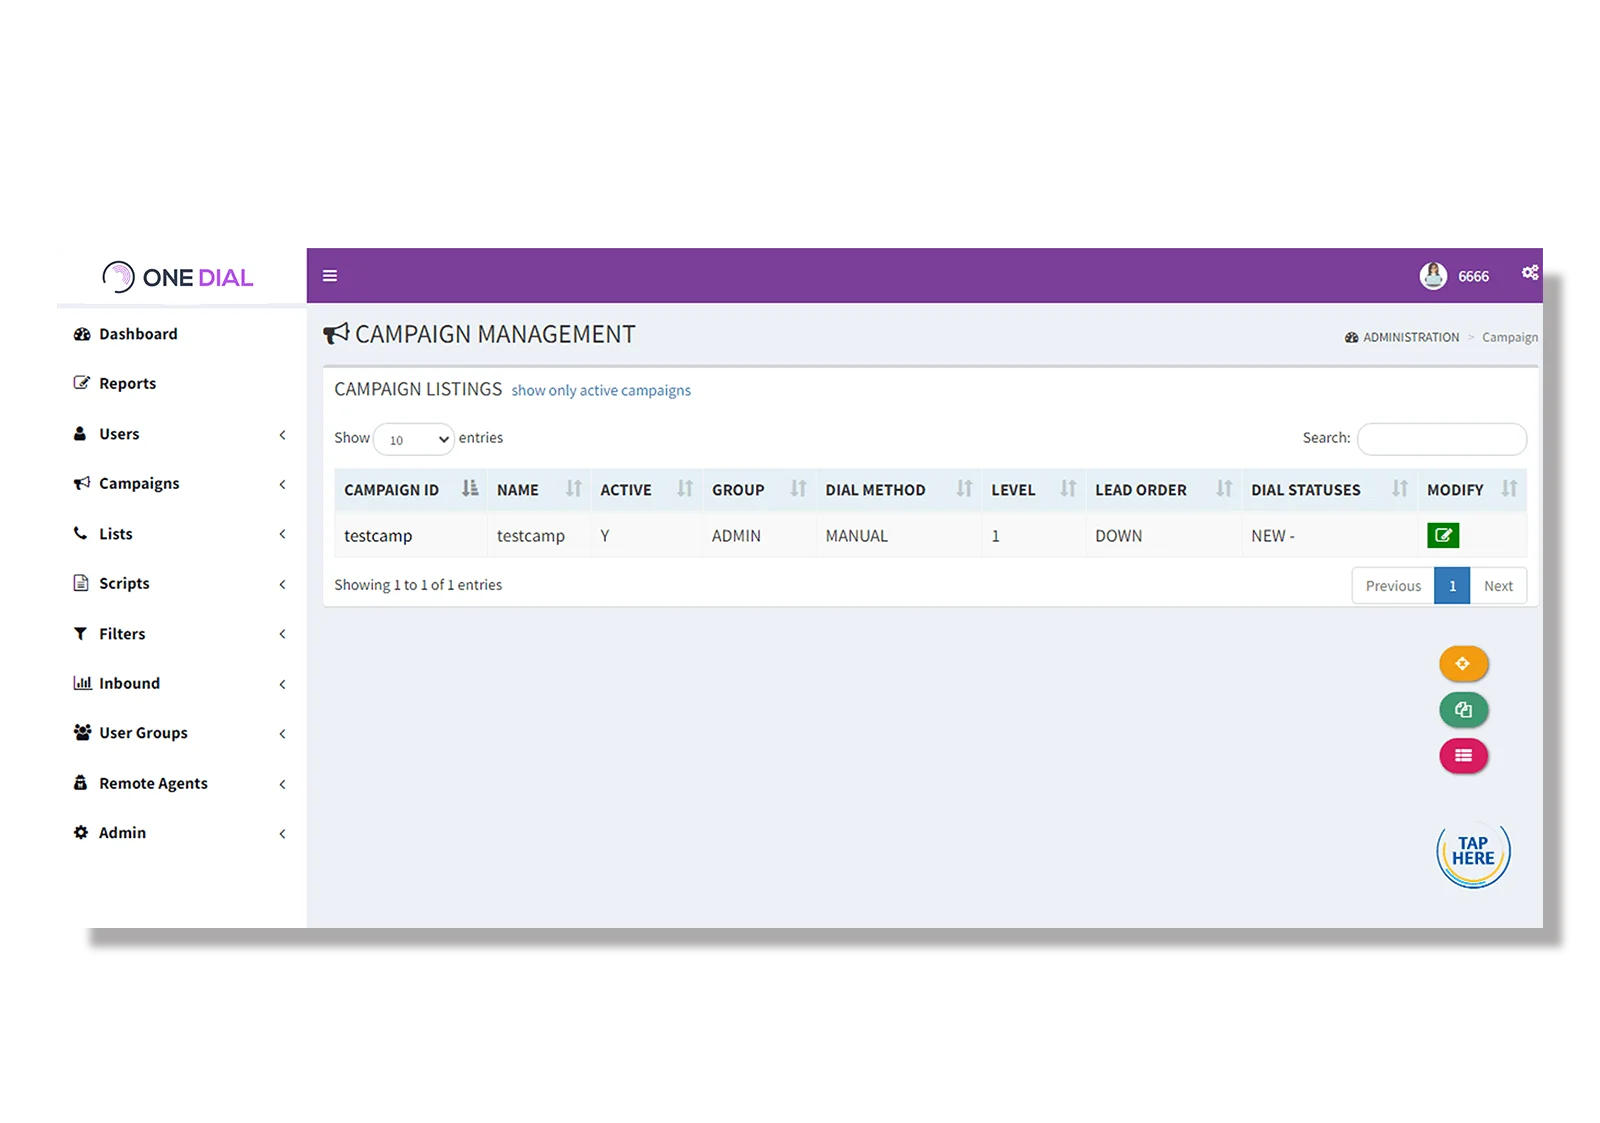The width and height of the screenshot is (1600, 1123).
Task: Click the Scripts document icon
Action: [x=80, y=583]
